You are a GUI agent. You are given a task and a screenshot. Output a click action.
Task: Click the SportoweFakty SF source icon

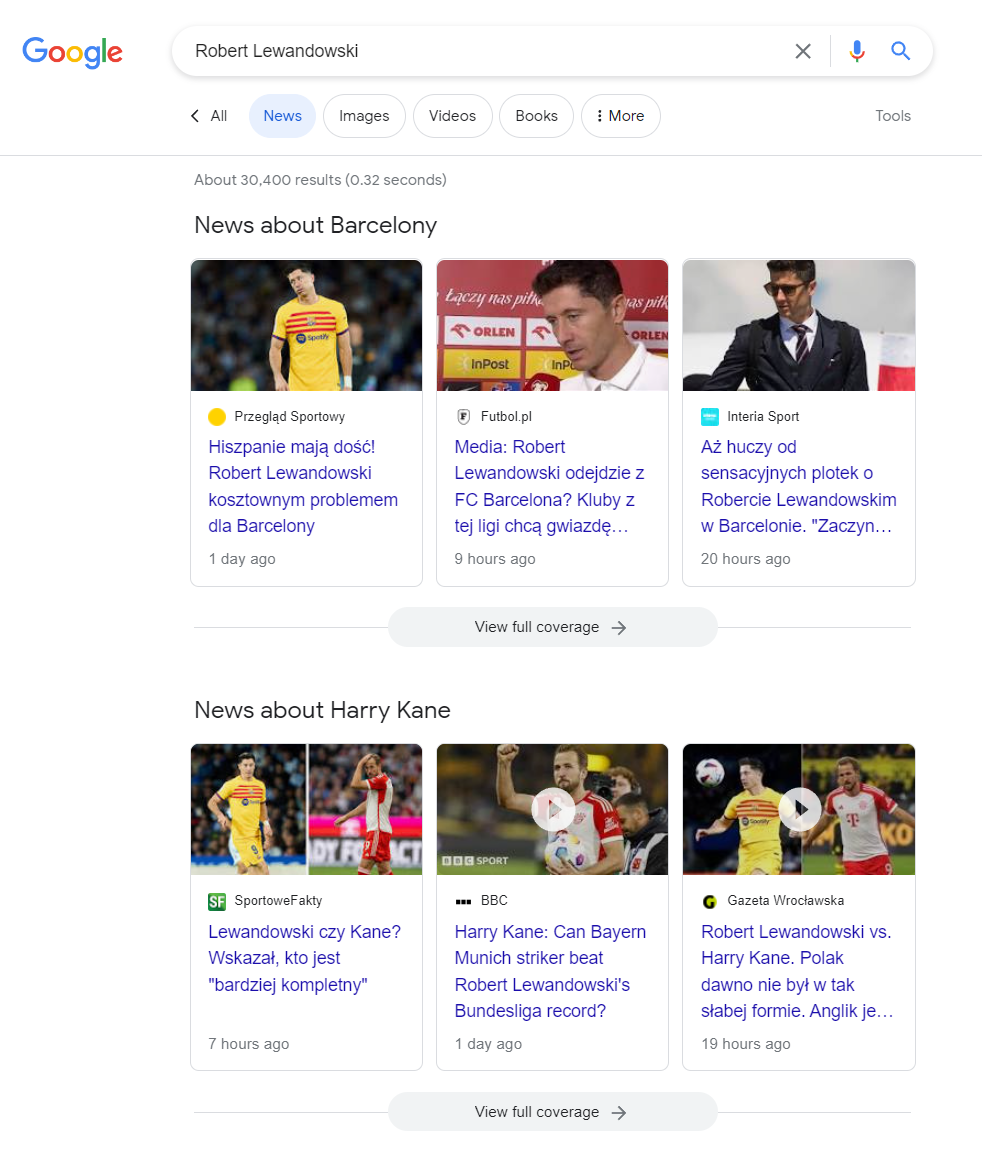point(217,902)
